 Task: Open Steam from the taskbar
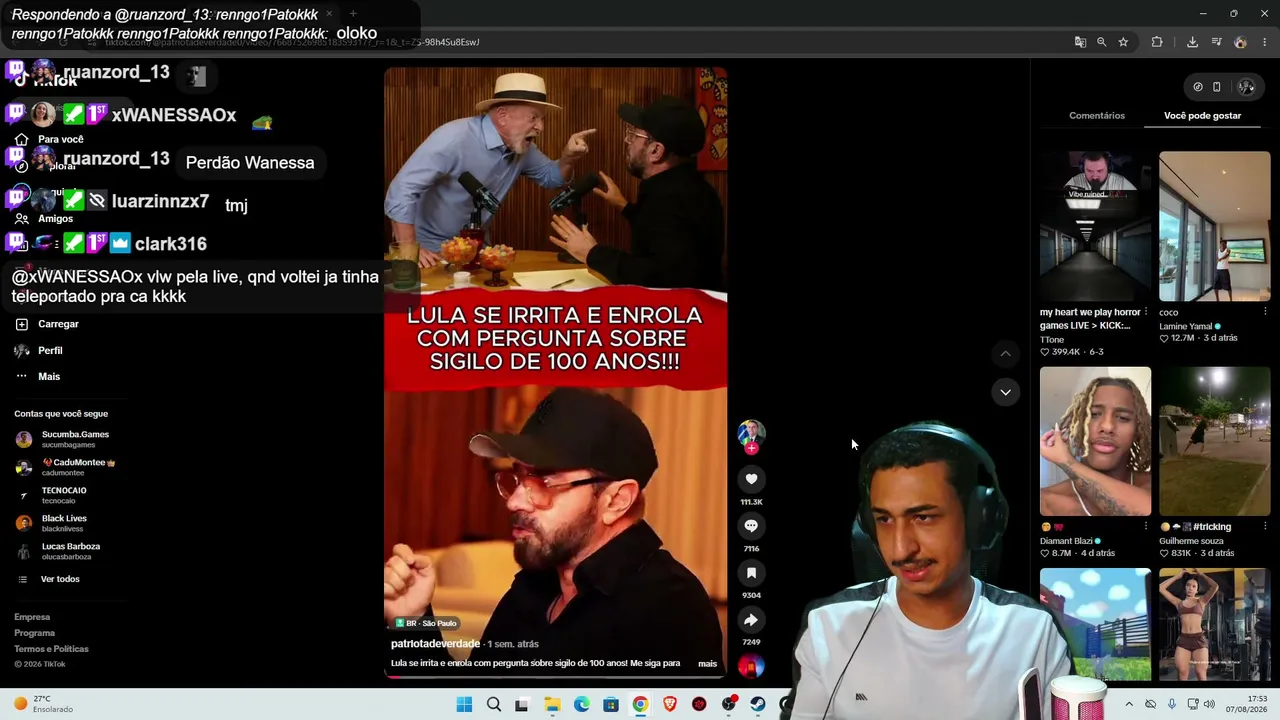click(x=758, y=705)
